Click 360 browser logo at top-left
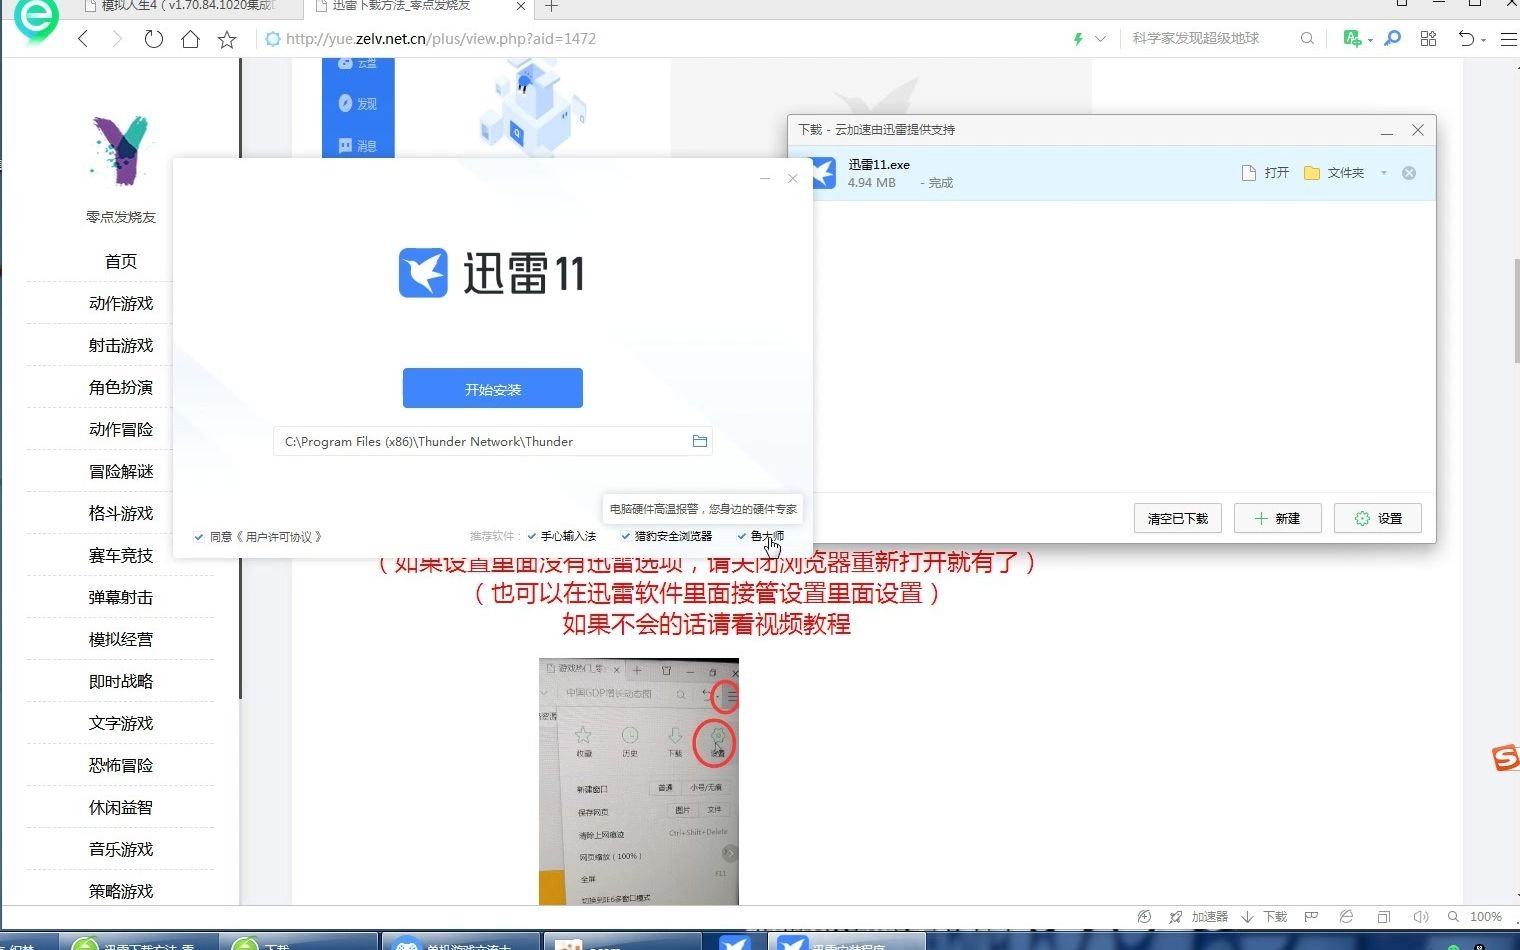Image resolution: width=1520 pixels, height=950 pixels. point(36,19)
